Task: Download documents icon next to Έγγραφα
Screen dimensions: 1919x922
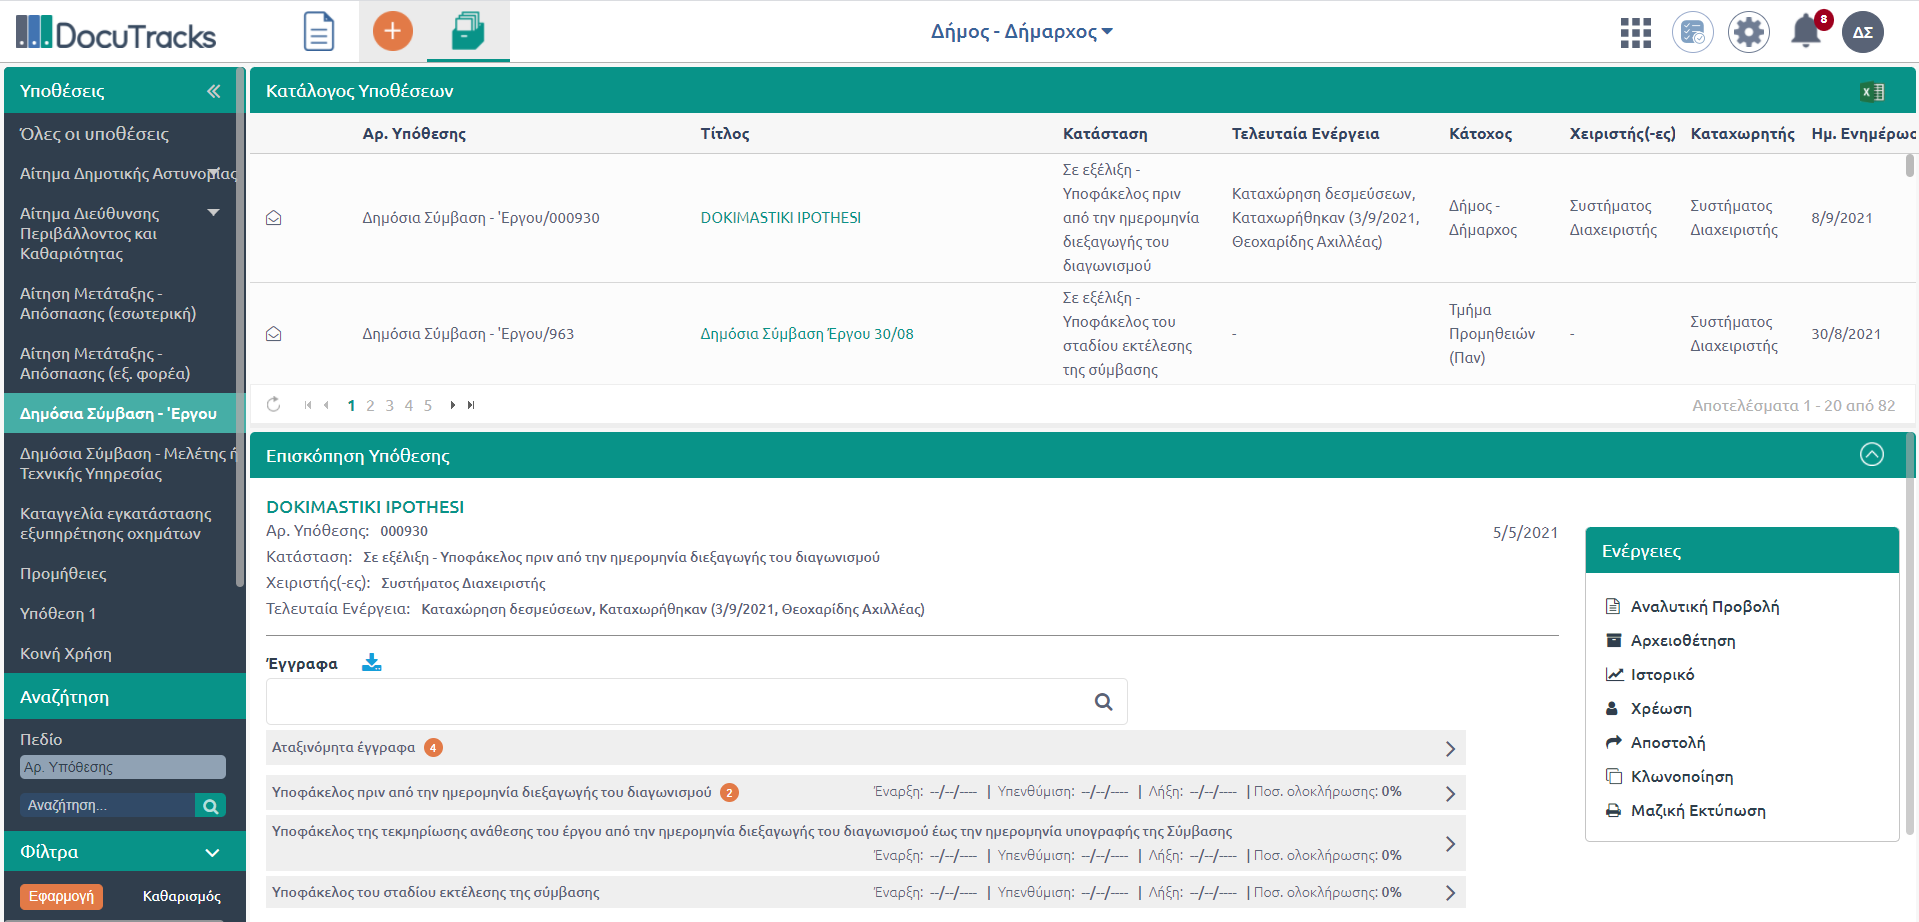Action: pos(372,663)
